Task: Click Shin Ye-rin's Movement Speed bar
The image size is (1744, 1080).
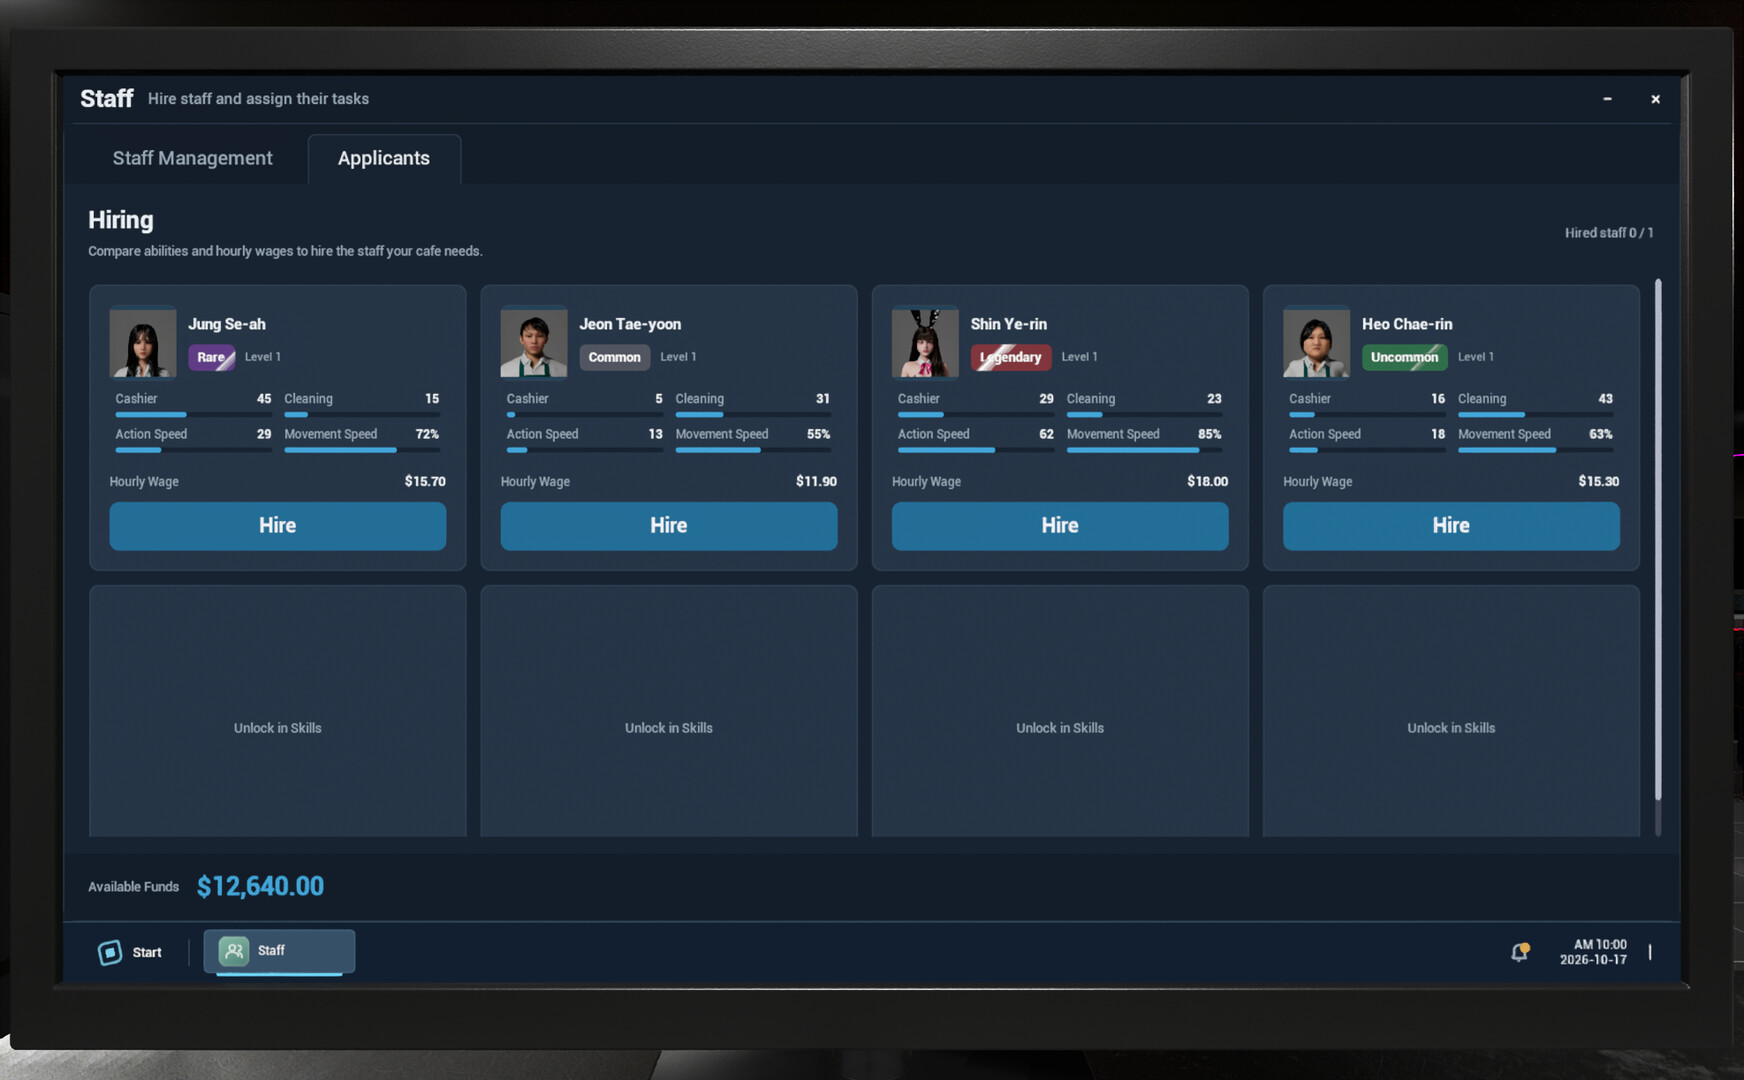Action: (x=1144, y=450)
